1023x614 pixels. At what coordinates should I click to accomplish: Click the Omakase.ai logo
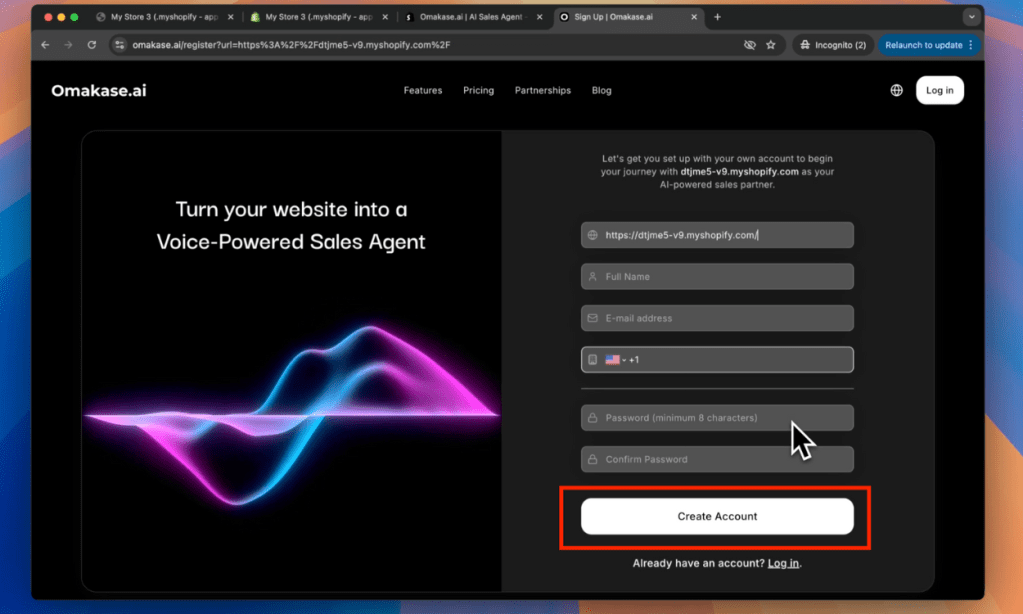point(99,91)
